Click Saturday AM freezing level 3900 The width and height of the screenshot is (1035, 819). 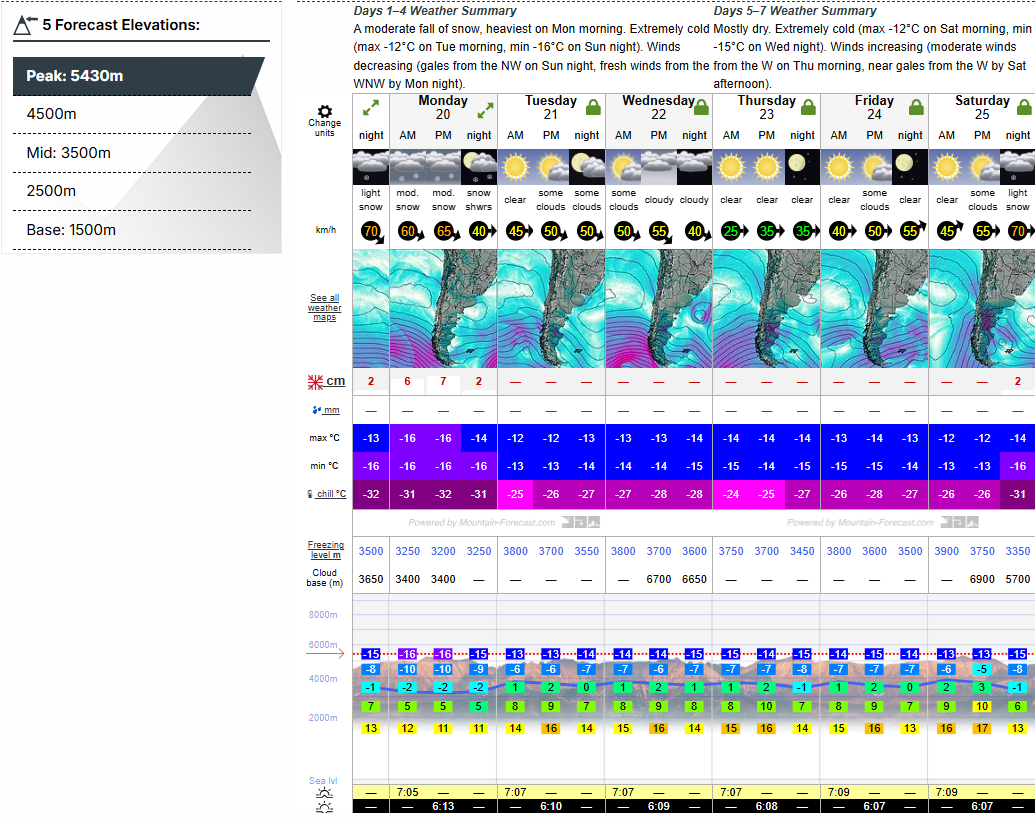point(947,551)
